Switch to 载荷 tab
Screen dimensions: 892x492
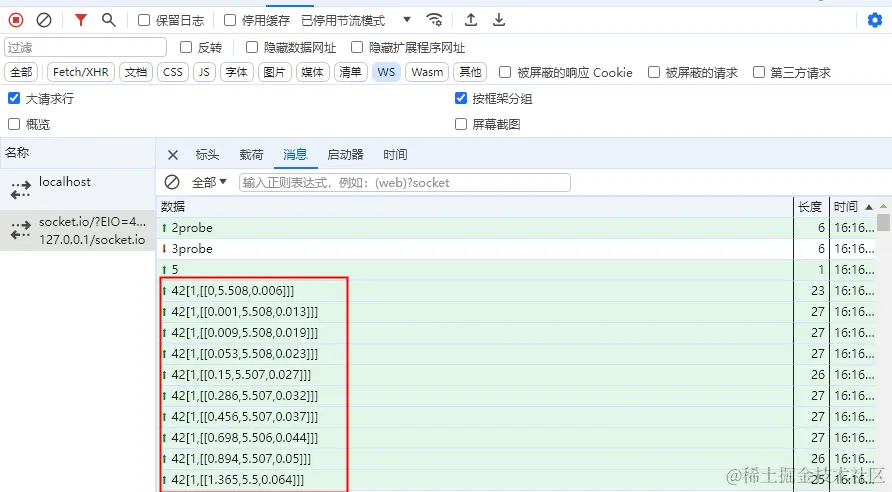point(251,155)
